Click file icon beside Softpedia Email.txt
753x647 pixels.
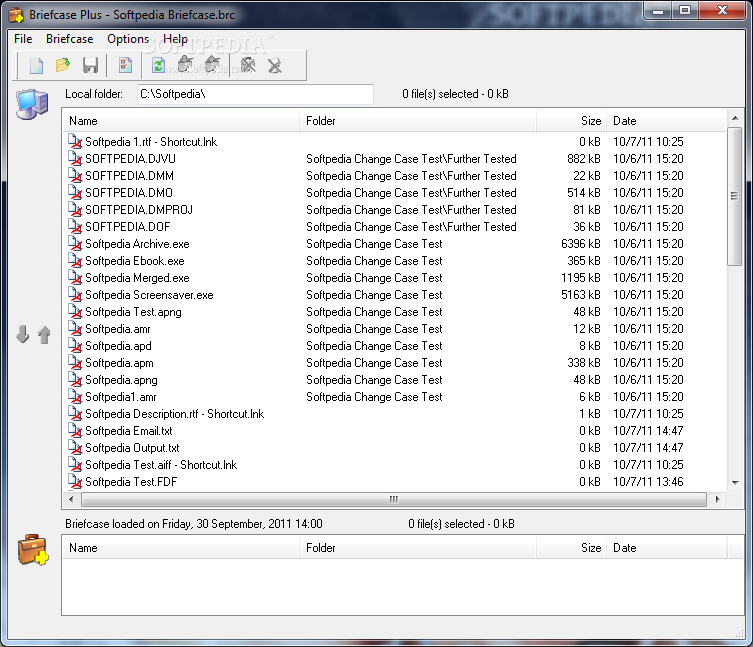pyautogui.click(x=75, y=431)
